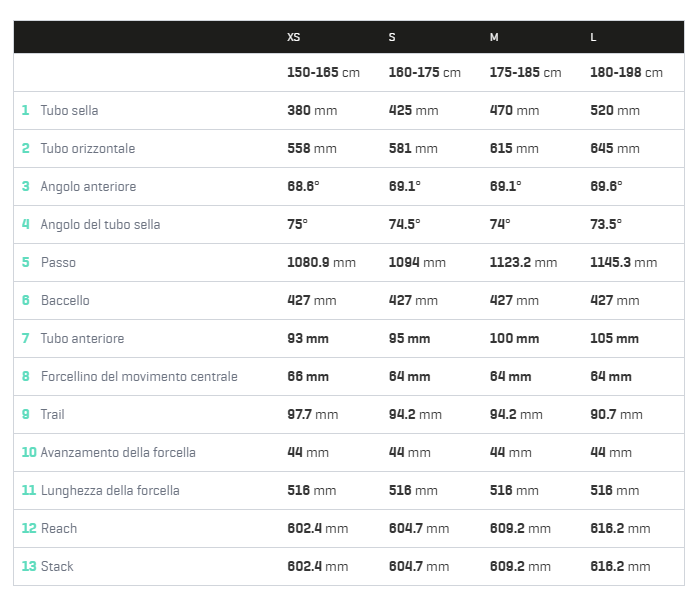Click the Passo row label

[58, 262]
